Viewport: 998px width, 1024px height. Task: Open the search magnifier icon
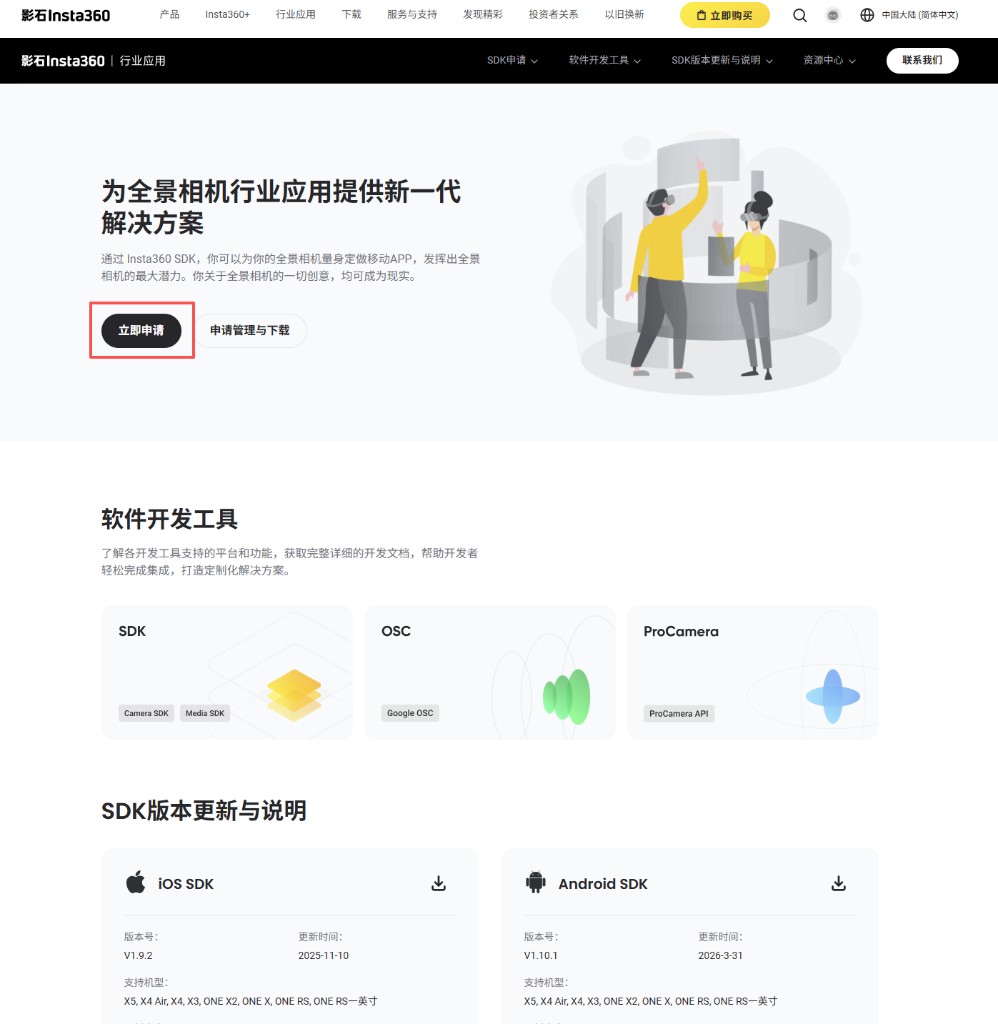coord(799,15)
